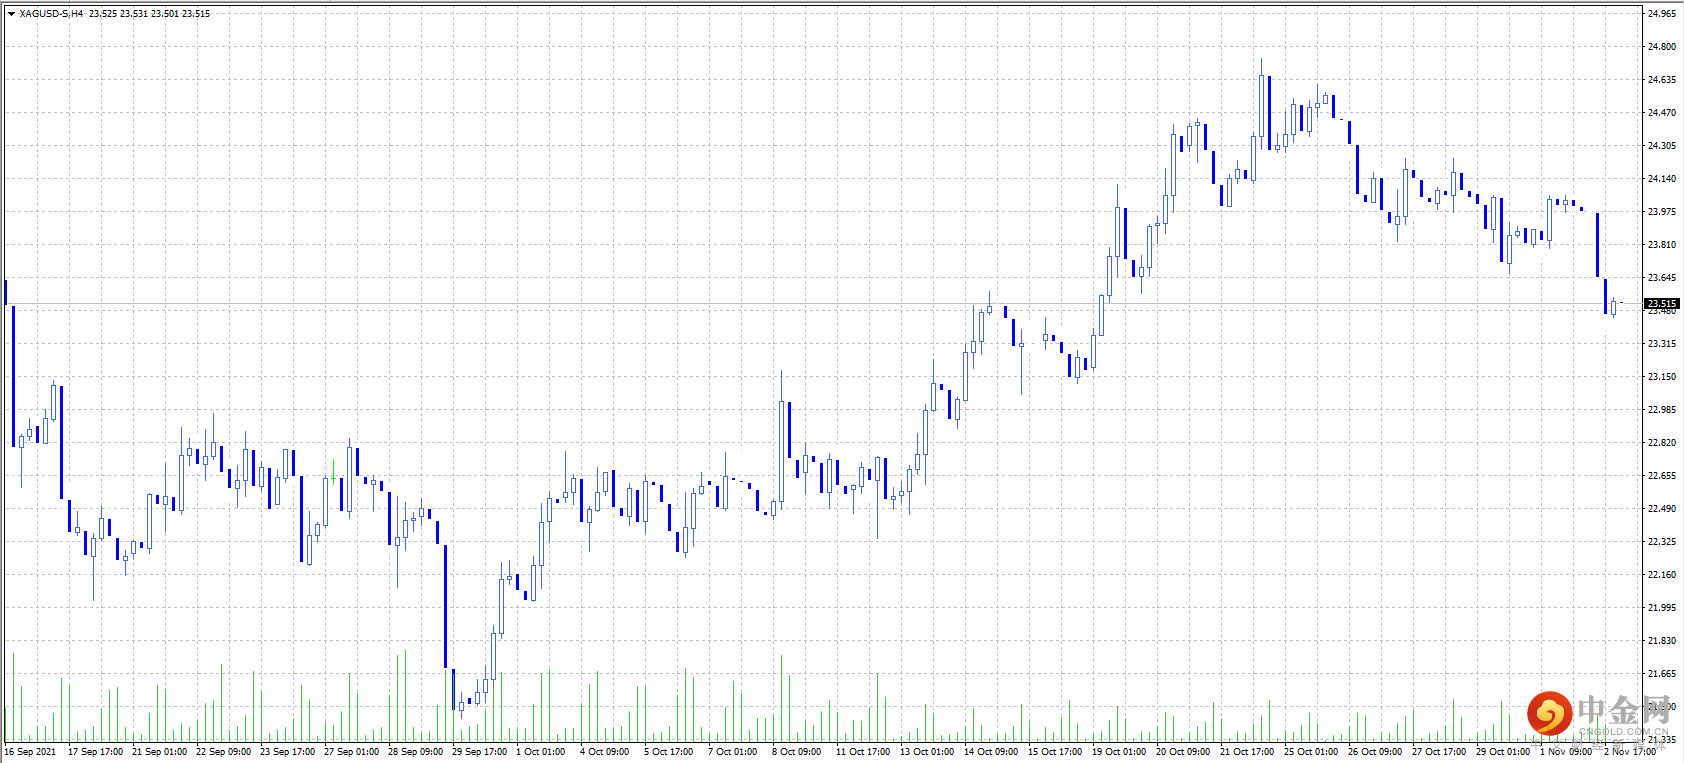Click the current price tag 23.515
This screenshot has height=763, width=1684.
[1662, 303]
